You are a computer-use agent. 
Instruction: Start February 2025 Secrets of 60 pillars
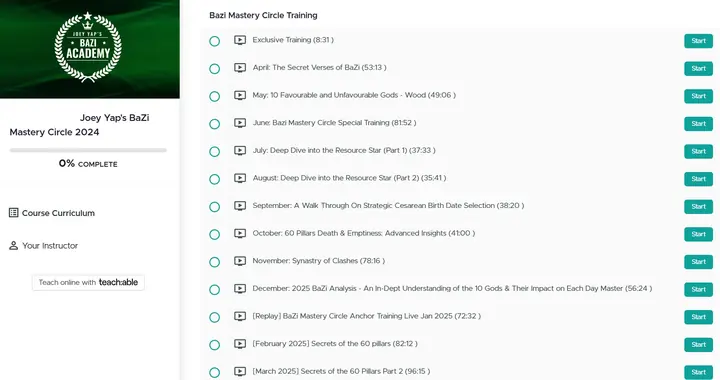(x=698, y=344)
